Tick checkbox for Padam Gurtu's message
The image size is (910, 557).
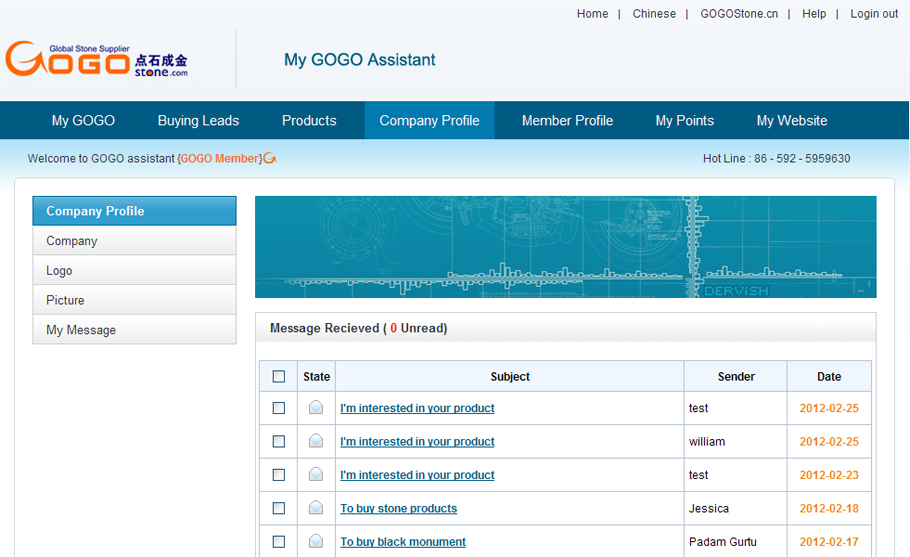coord(279,542)
